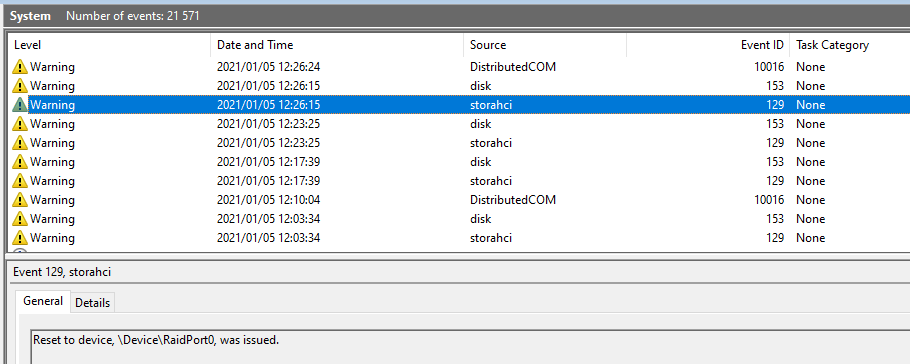The width and height of the screenshot is (910, 364).
Task: Click warning icon of storahci 12:17:39 event
Action: [x=20, y=181]
